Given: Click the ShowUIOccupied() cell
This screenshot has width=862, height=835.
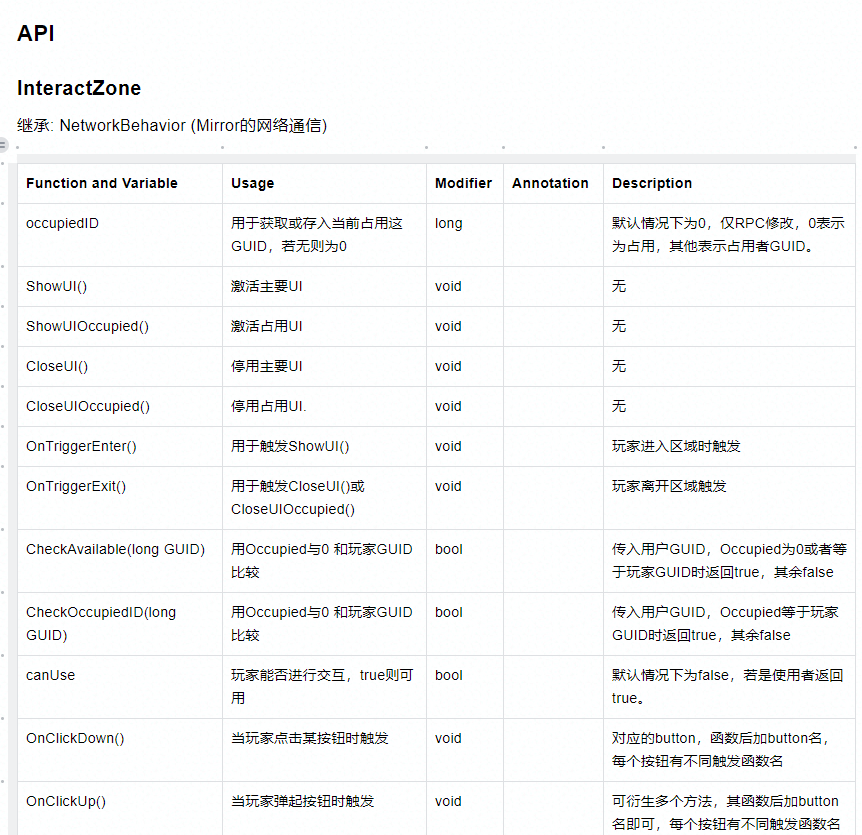Looking at the screenshot, I should pyautogui.click(x=120, y=327).
